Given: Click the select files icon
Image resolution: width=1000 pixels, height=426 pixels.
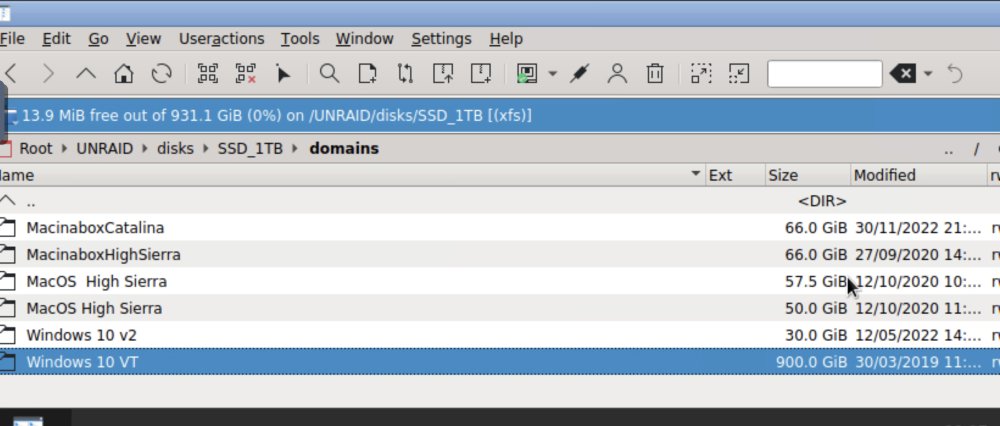Looking at the screenshot, I should pos(207,74).
